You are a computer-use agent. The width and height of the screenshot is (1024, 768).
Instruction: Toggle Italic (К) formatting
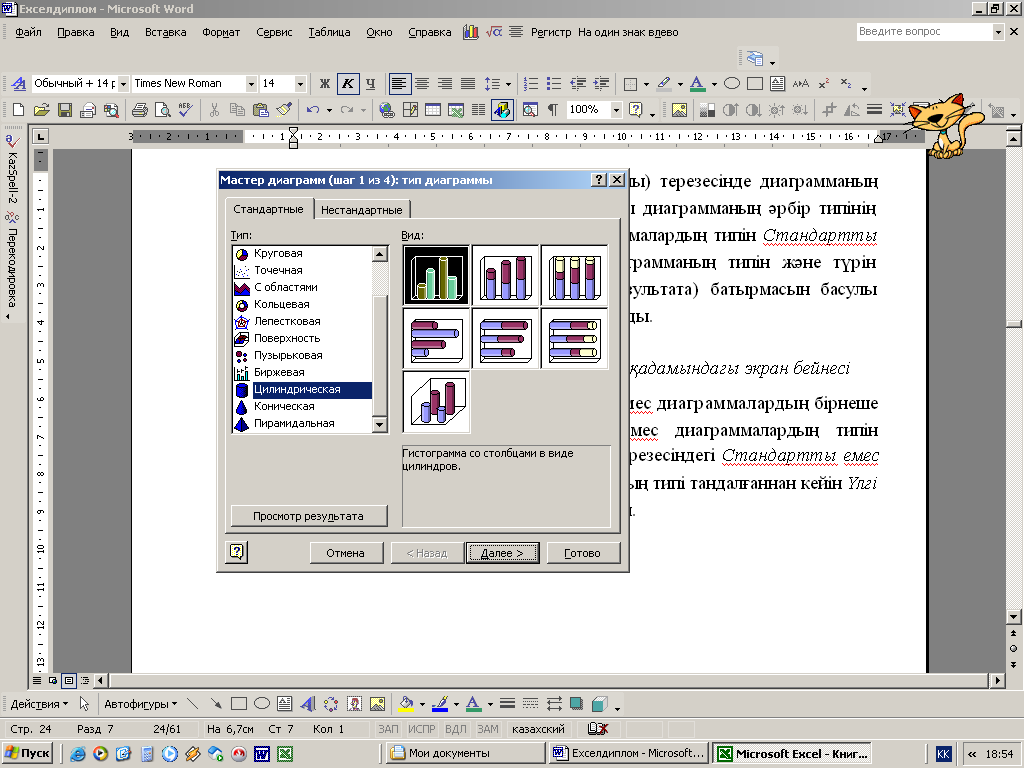coord(348,84)
